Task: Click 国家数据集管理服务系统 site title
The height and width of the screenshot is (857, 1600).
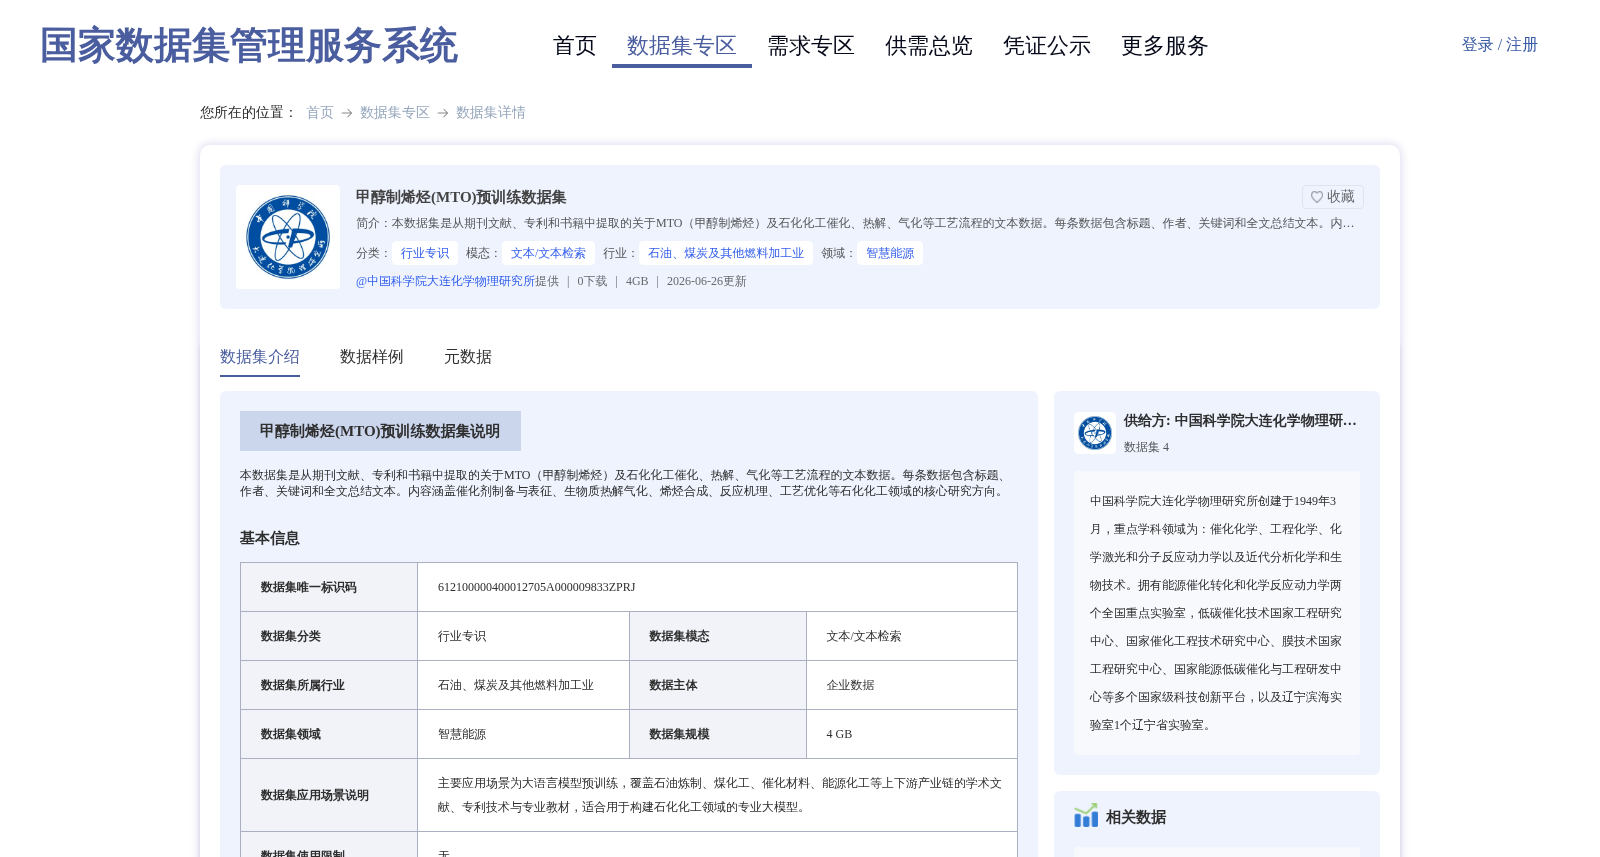Action: [x=249, y=46]
